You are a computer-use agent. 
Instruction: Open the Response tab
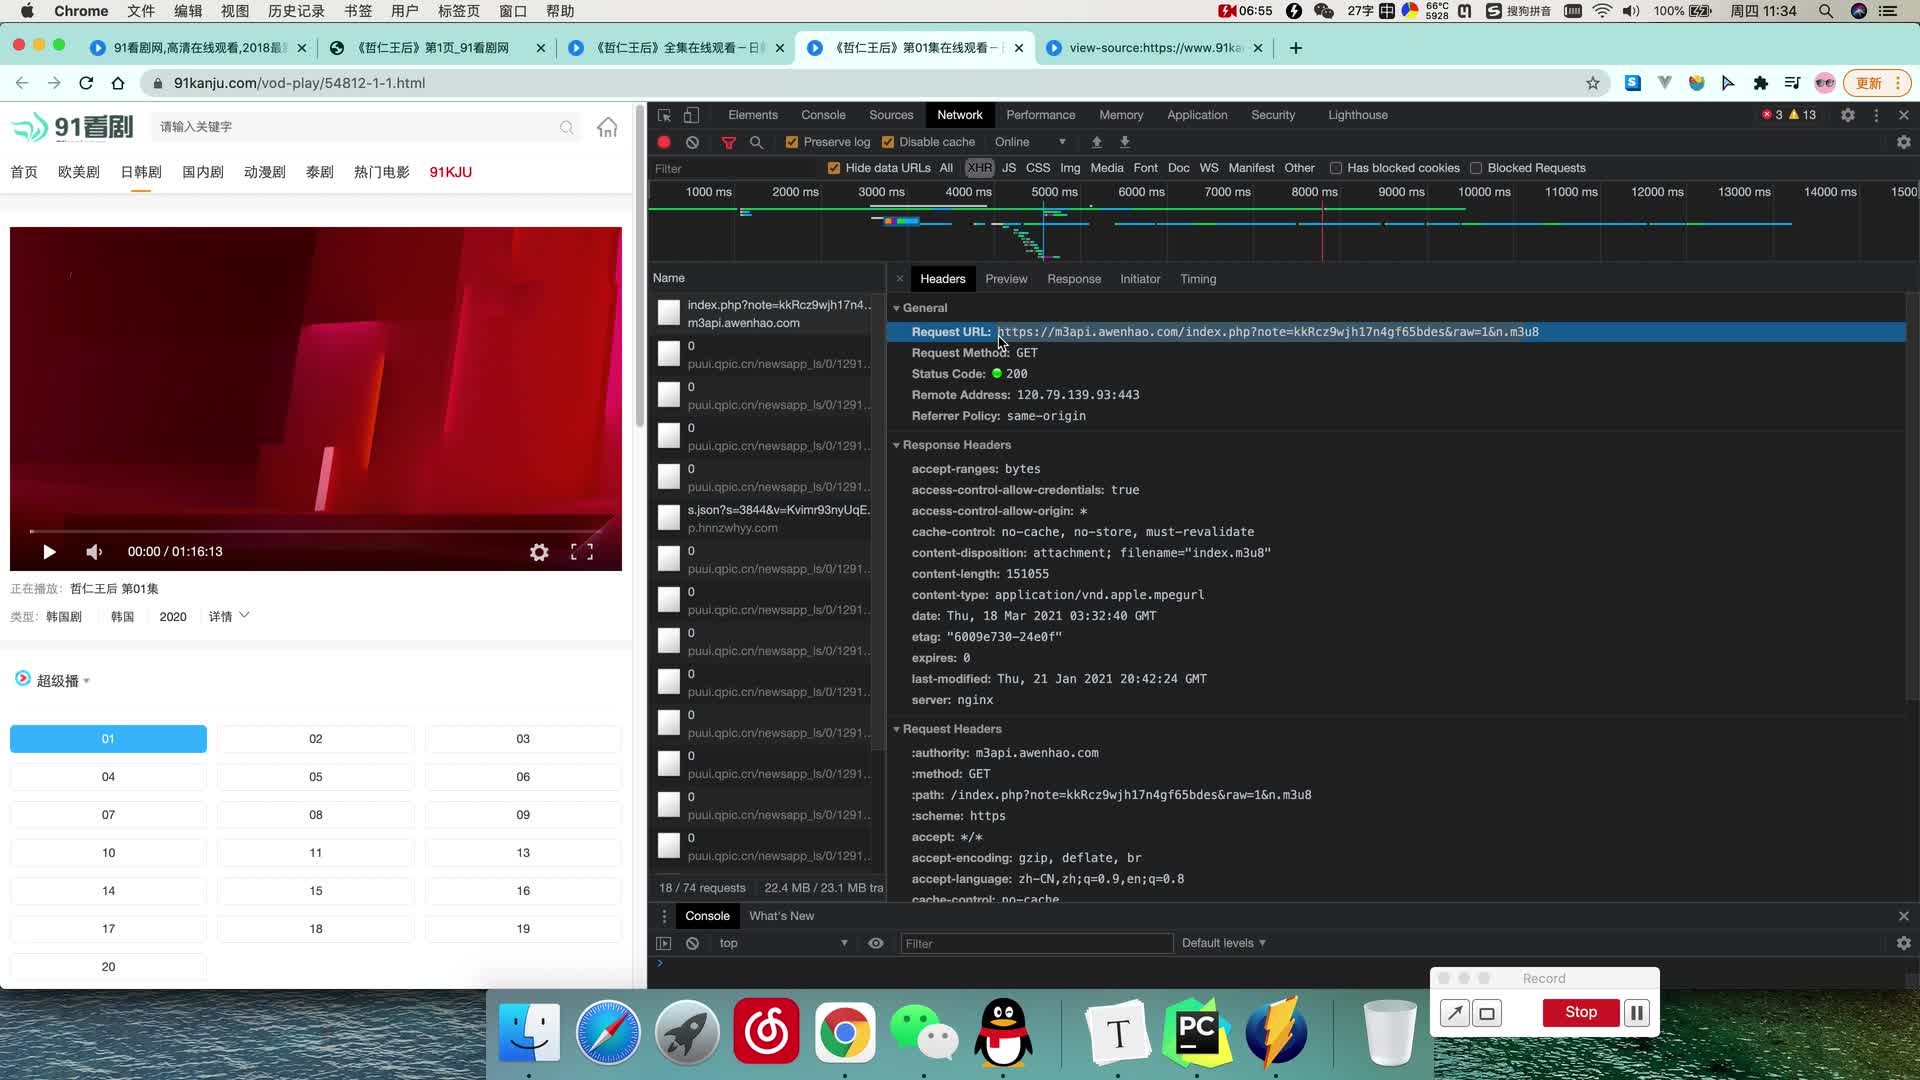tap(1074, 279)
